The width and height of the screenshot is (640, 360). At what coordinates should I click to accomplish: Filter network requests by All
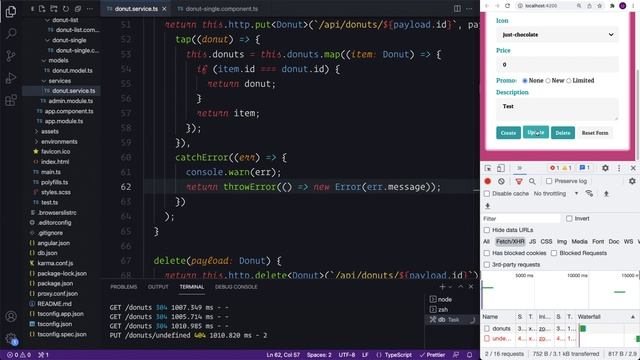tap(486, 242)
